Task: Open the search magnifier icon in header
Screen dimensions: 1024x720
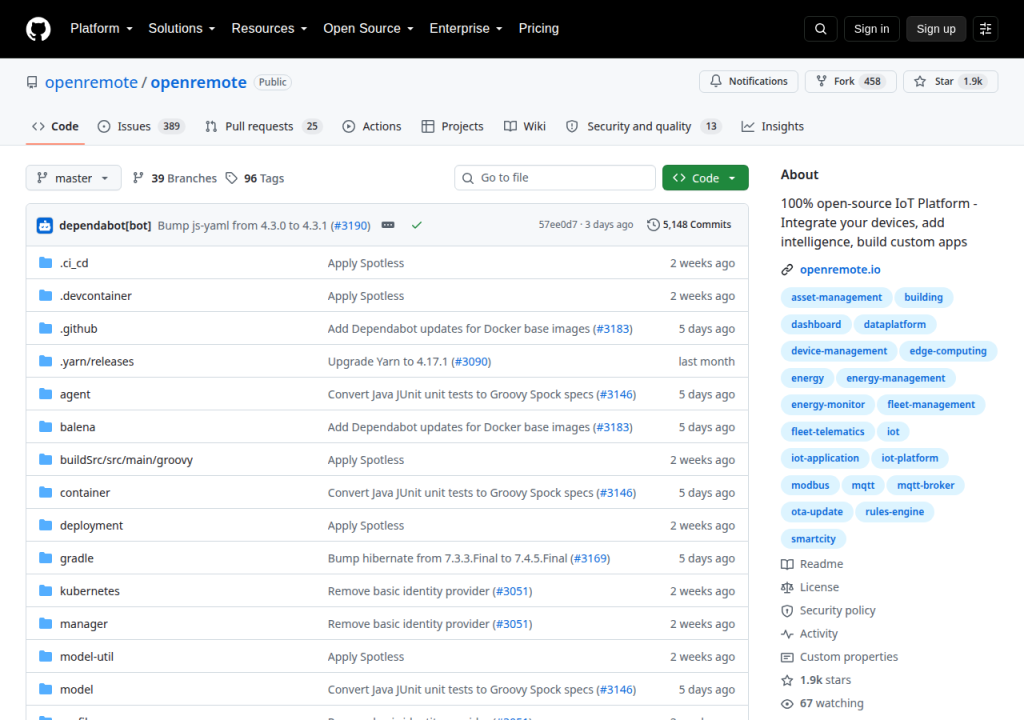Action: click(820, 29)
